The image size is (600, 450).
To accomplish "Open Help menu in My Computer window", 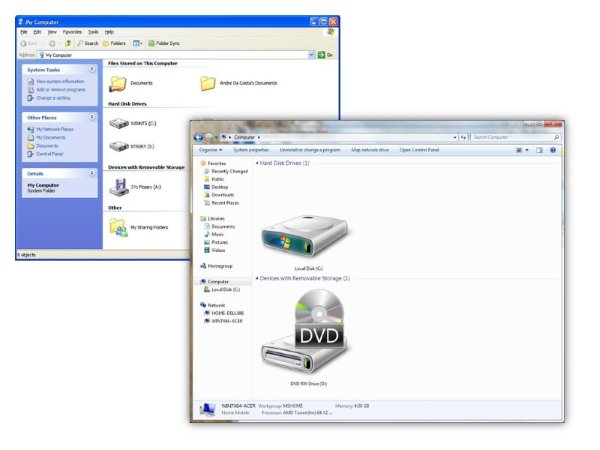I will pos(109,32).
